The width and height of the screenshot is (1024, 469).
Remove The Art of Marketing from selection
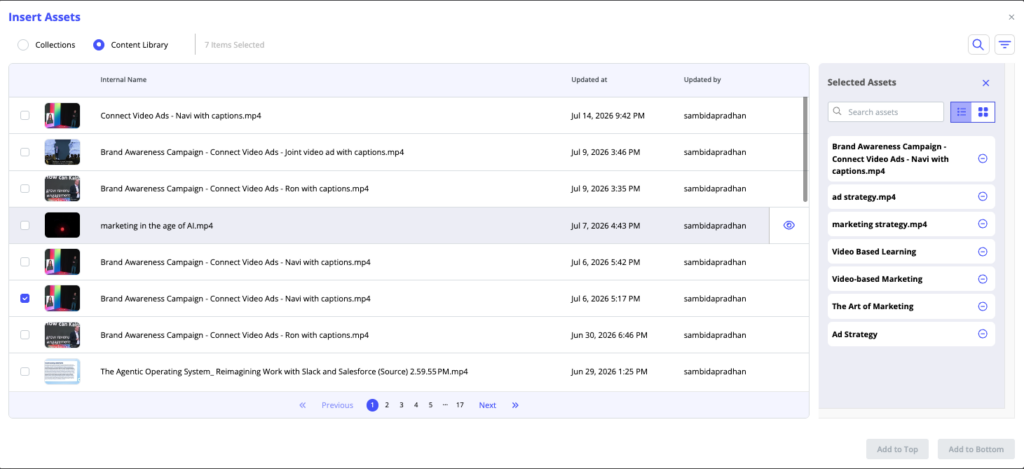tap(982, 306)
